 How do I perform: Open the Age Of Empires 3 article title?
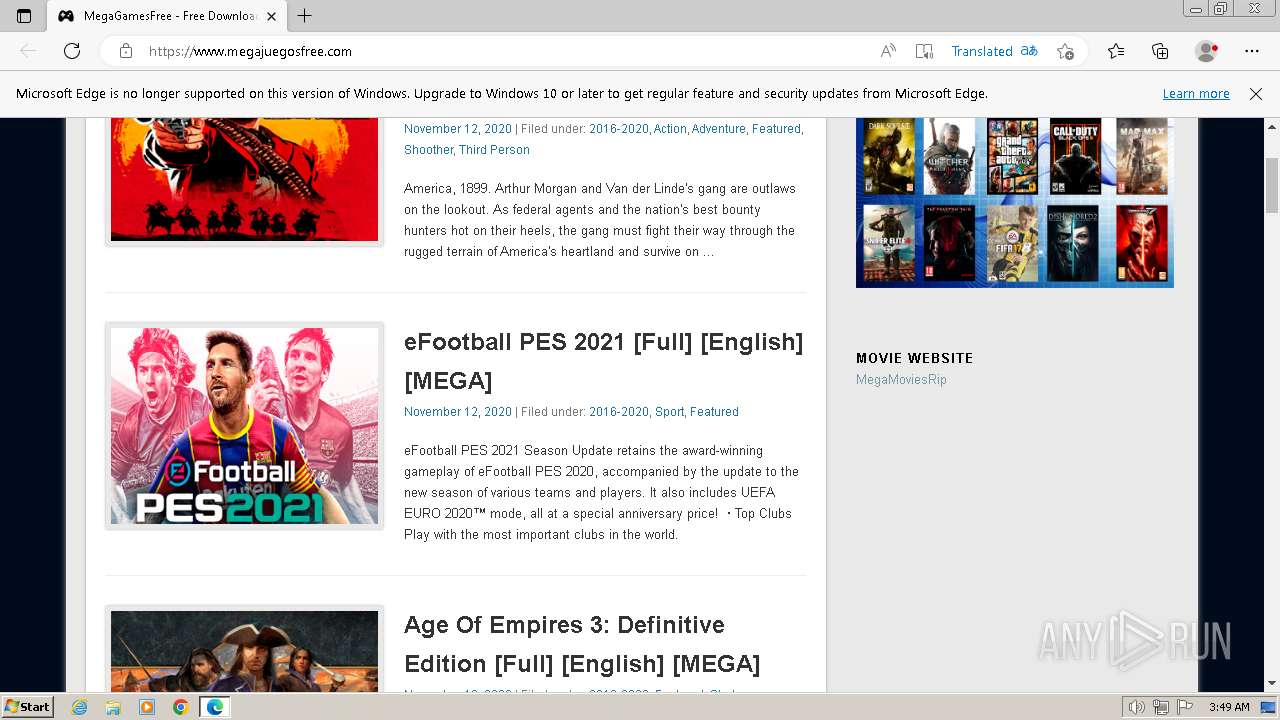pos(582,644)
